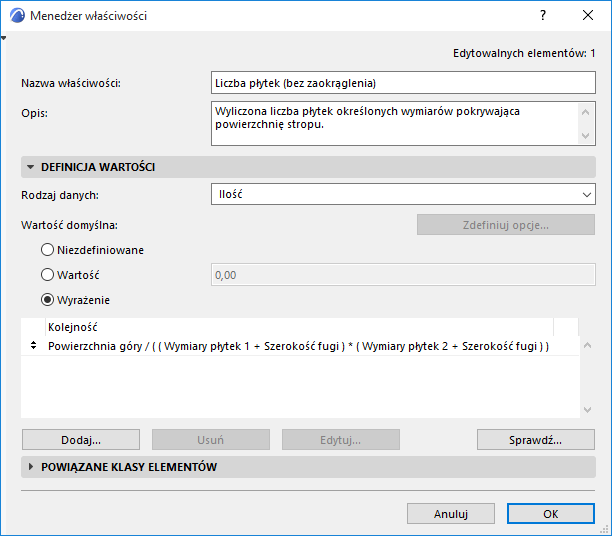
Task: Select the Wartość radio option
Action: click(x=47, y=275)
